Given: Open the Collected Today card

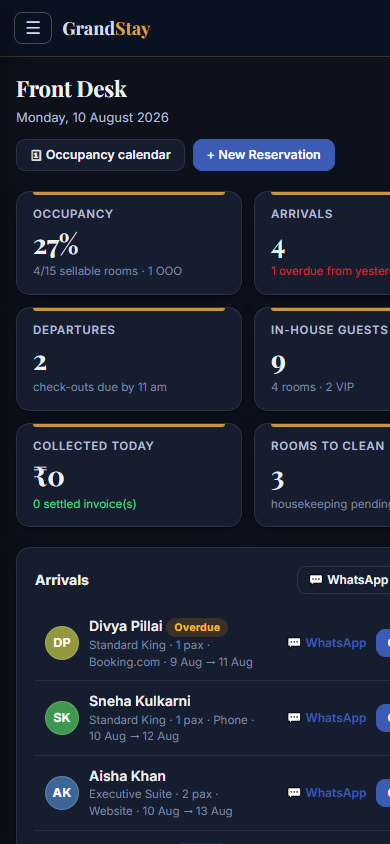Looking at the screenshot, I should (x=129, y=475).
